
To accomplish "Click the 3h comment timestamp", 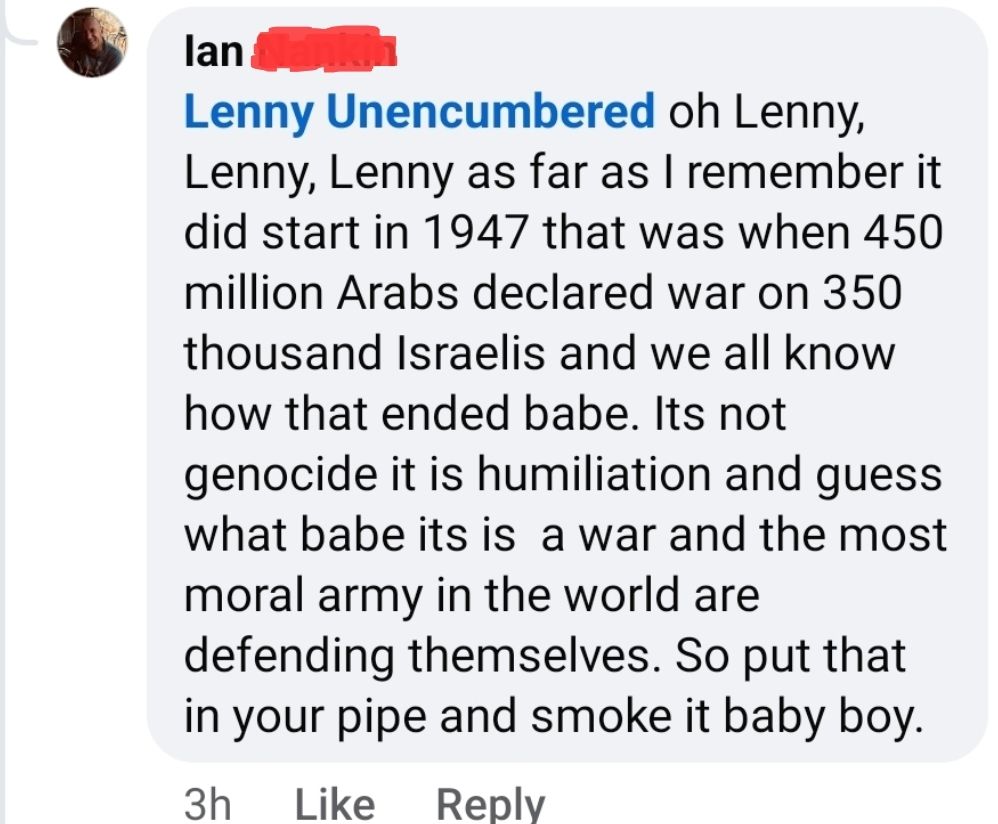I will coord(208,804).
